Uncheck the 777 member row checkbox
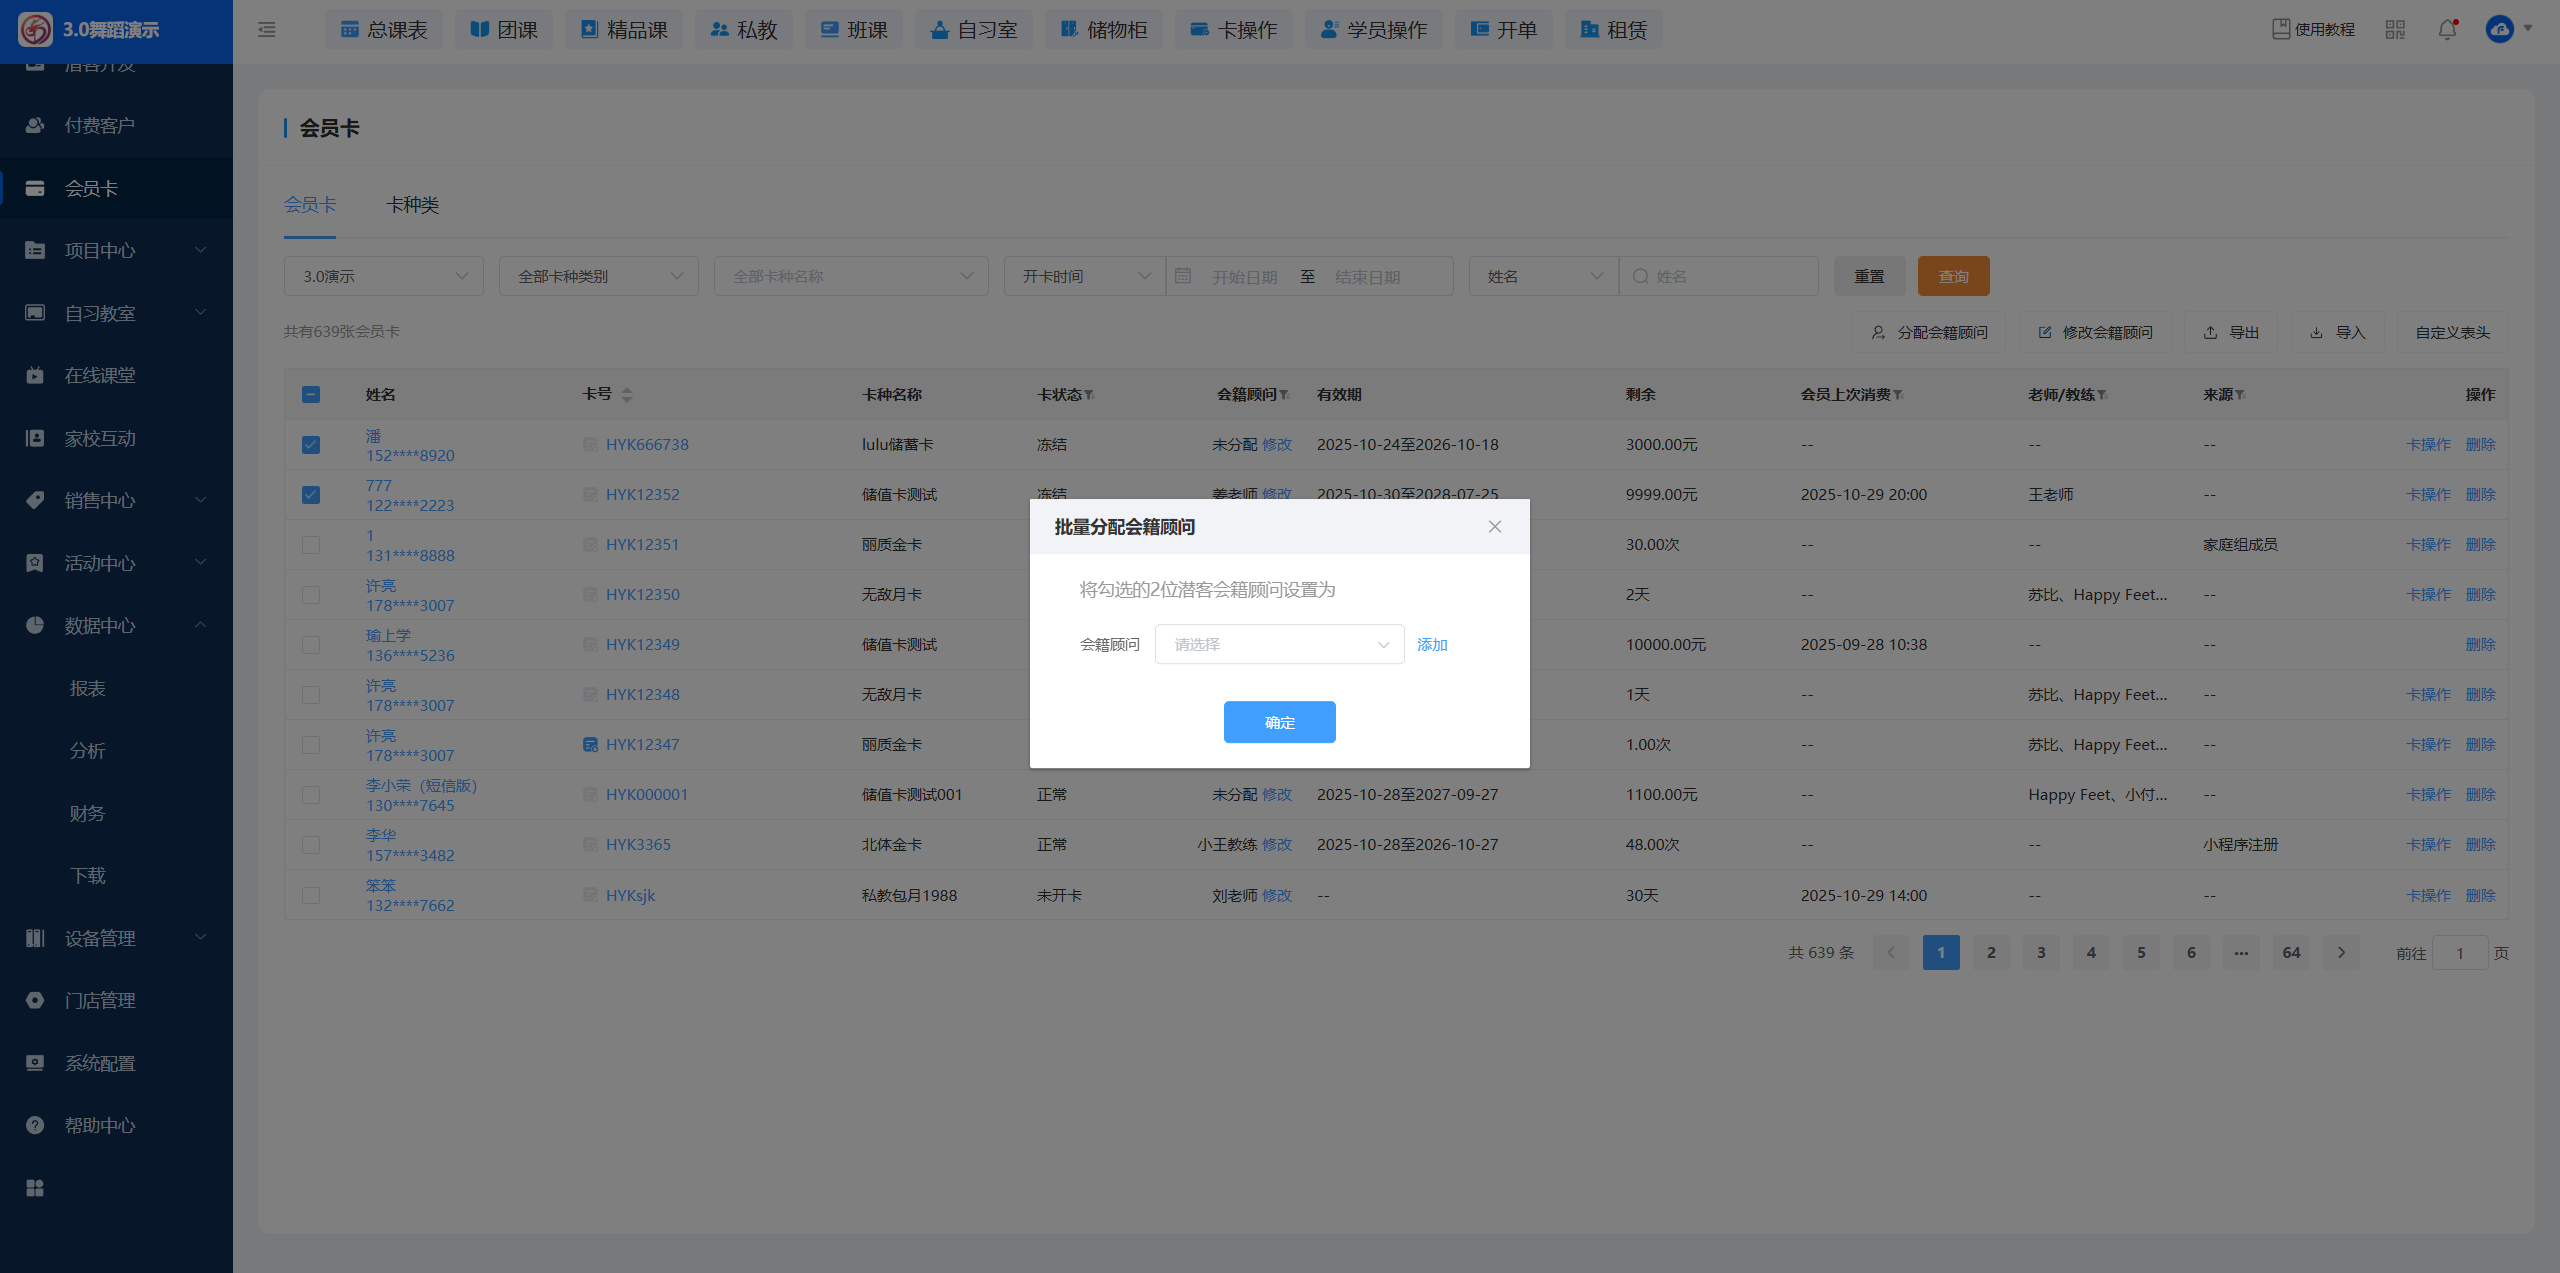2560x1273 pixels. 311,495
